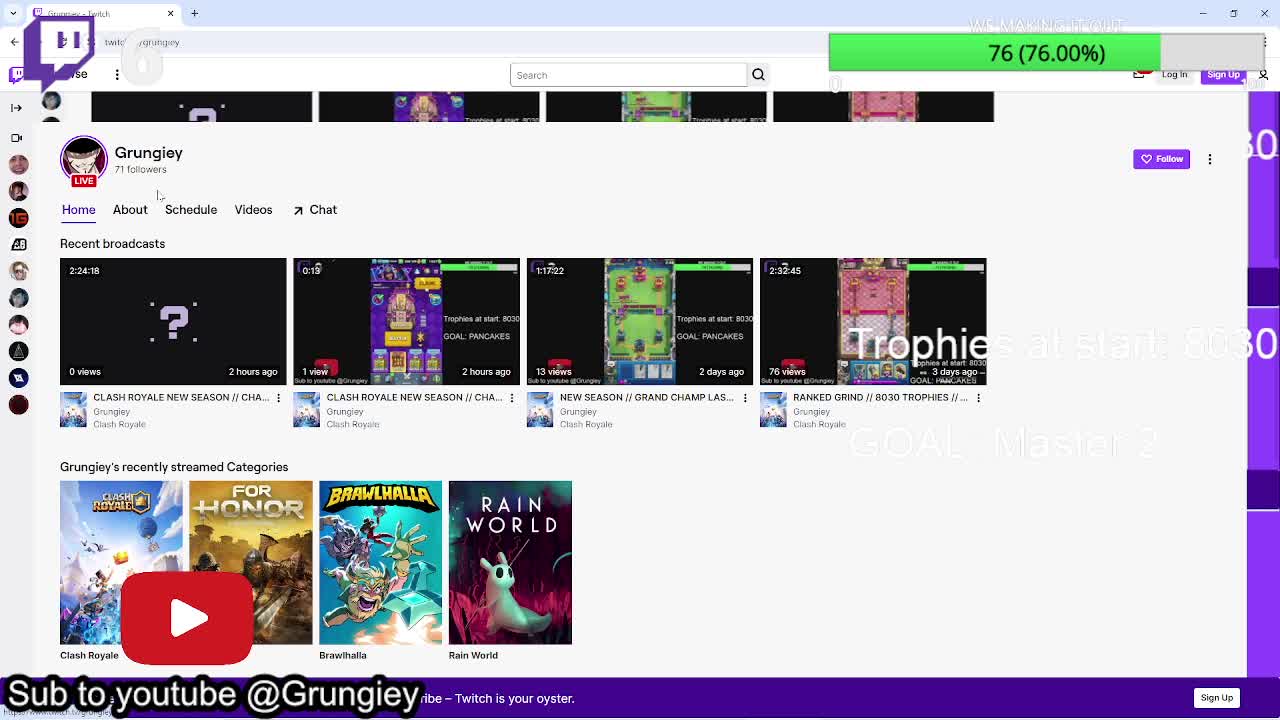Open the first CLASH ROYALE NEW SEASON title link
The height and width of the screenshot is (720, 1280).
tap(181, 398)
